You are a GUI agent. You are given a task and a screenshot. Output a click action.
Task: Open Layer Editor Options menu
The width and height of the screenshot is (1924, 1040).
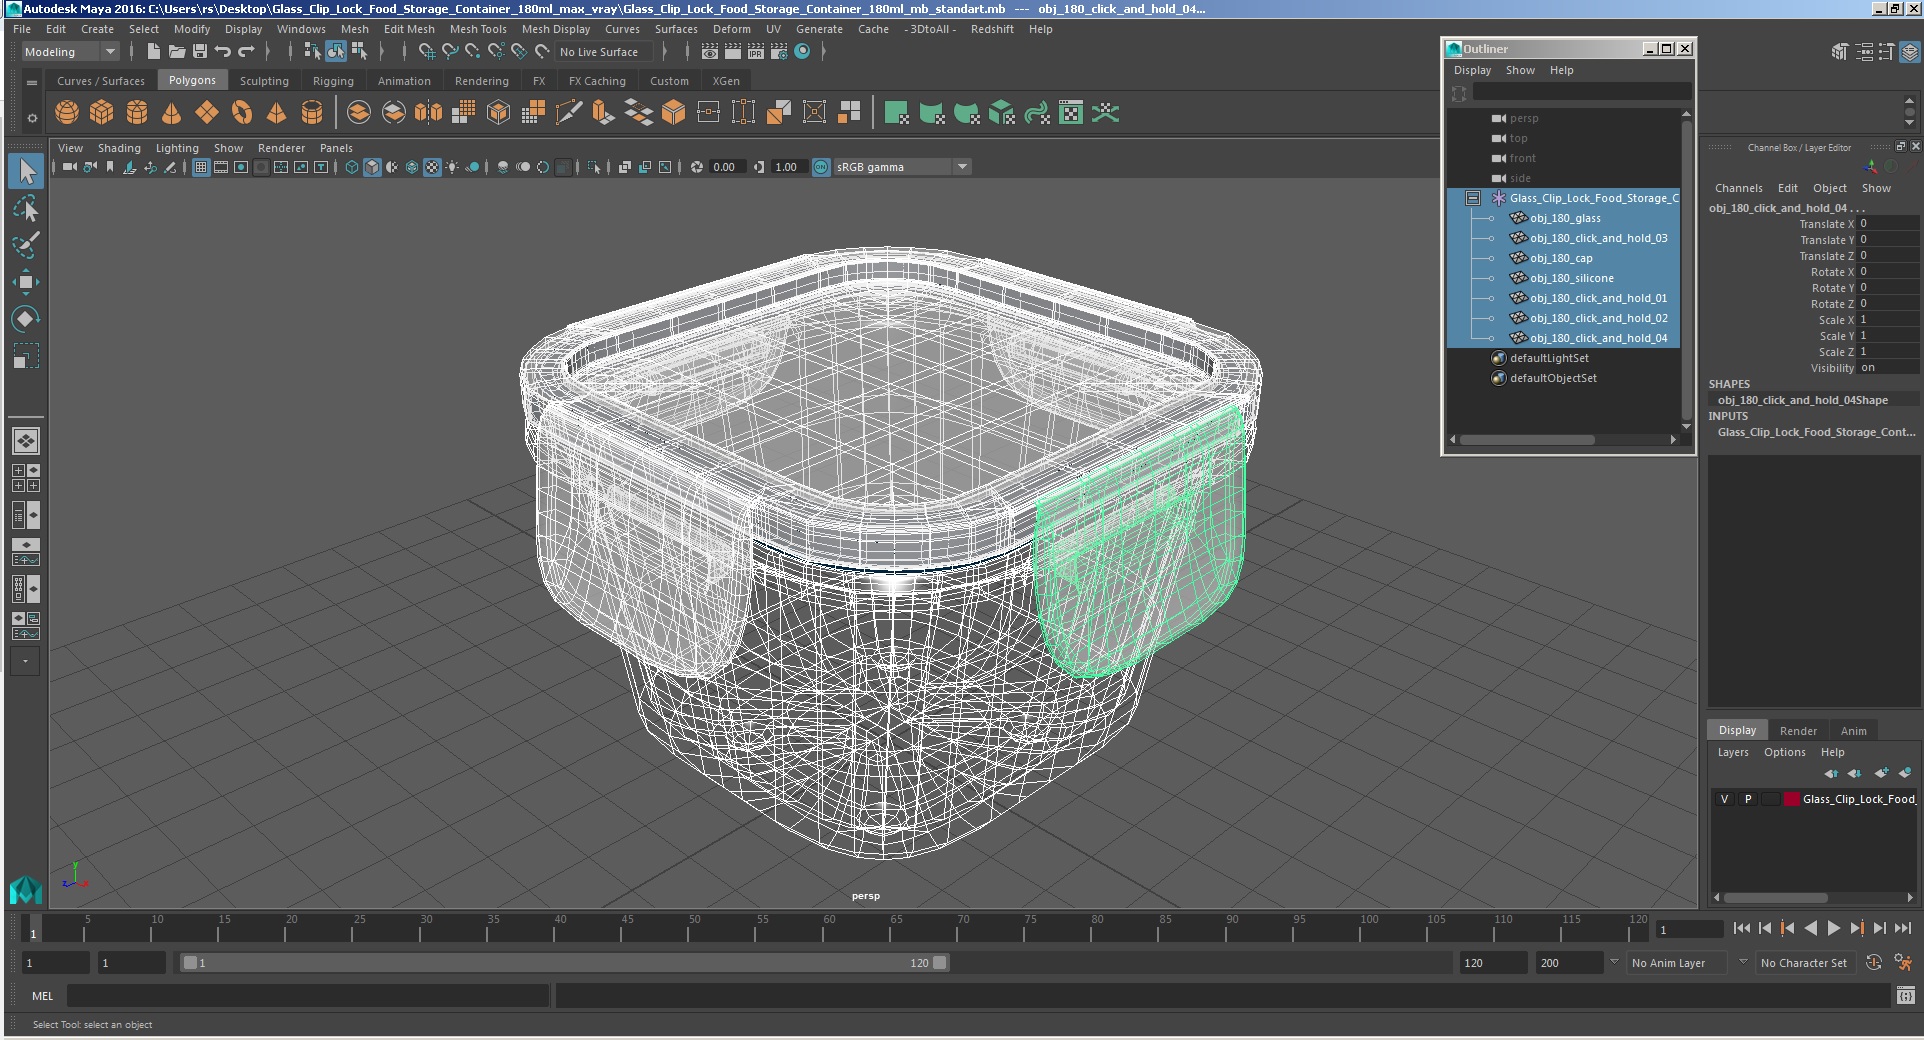click(x=1784, y=752)
